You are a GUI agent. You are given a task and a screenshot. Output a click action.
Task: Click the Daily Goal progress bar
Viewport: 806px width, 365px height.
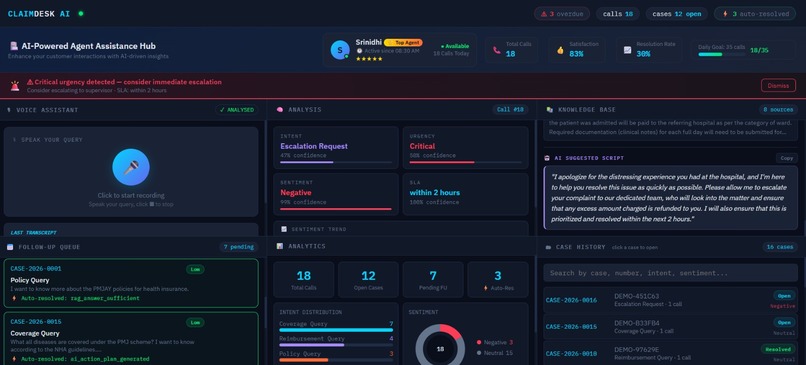[721, 54]
